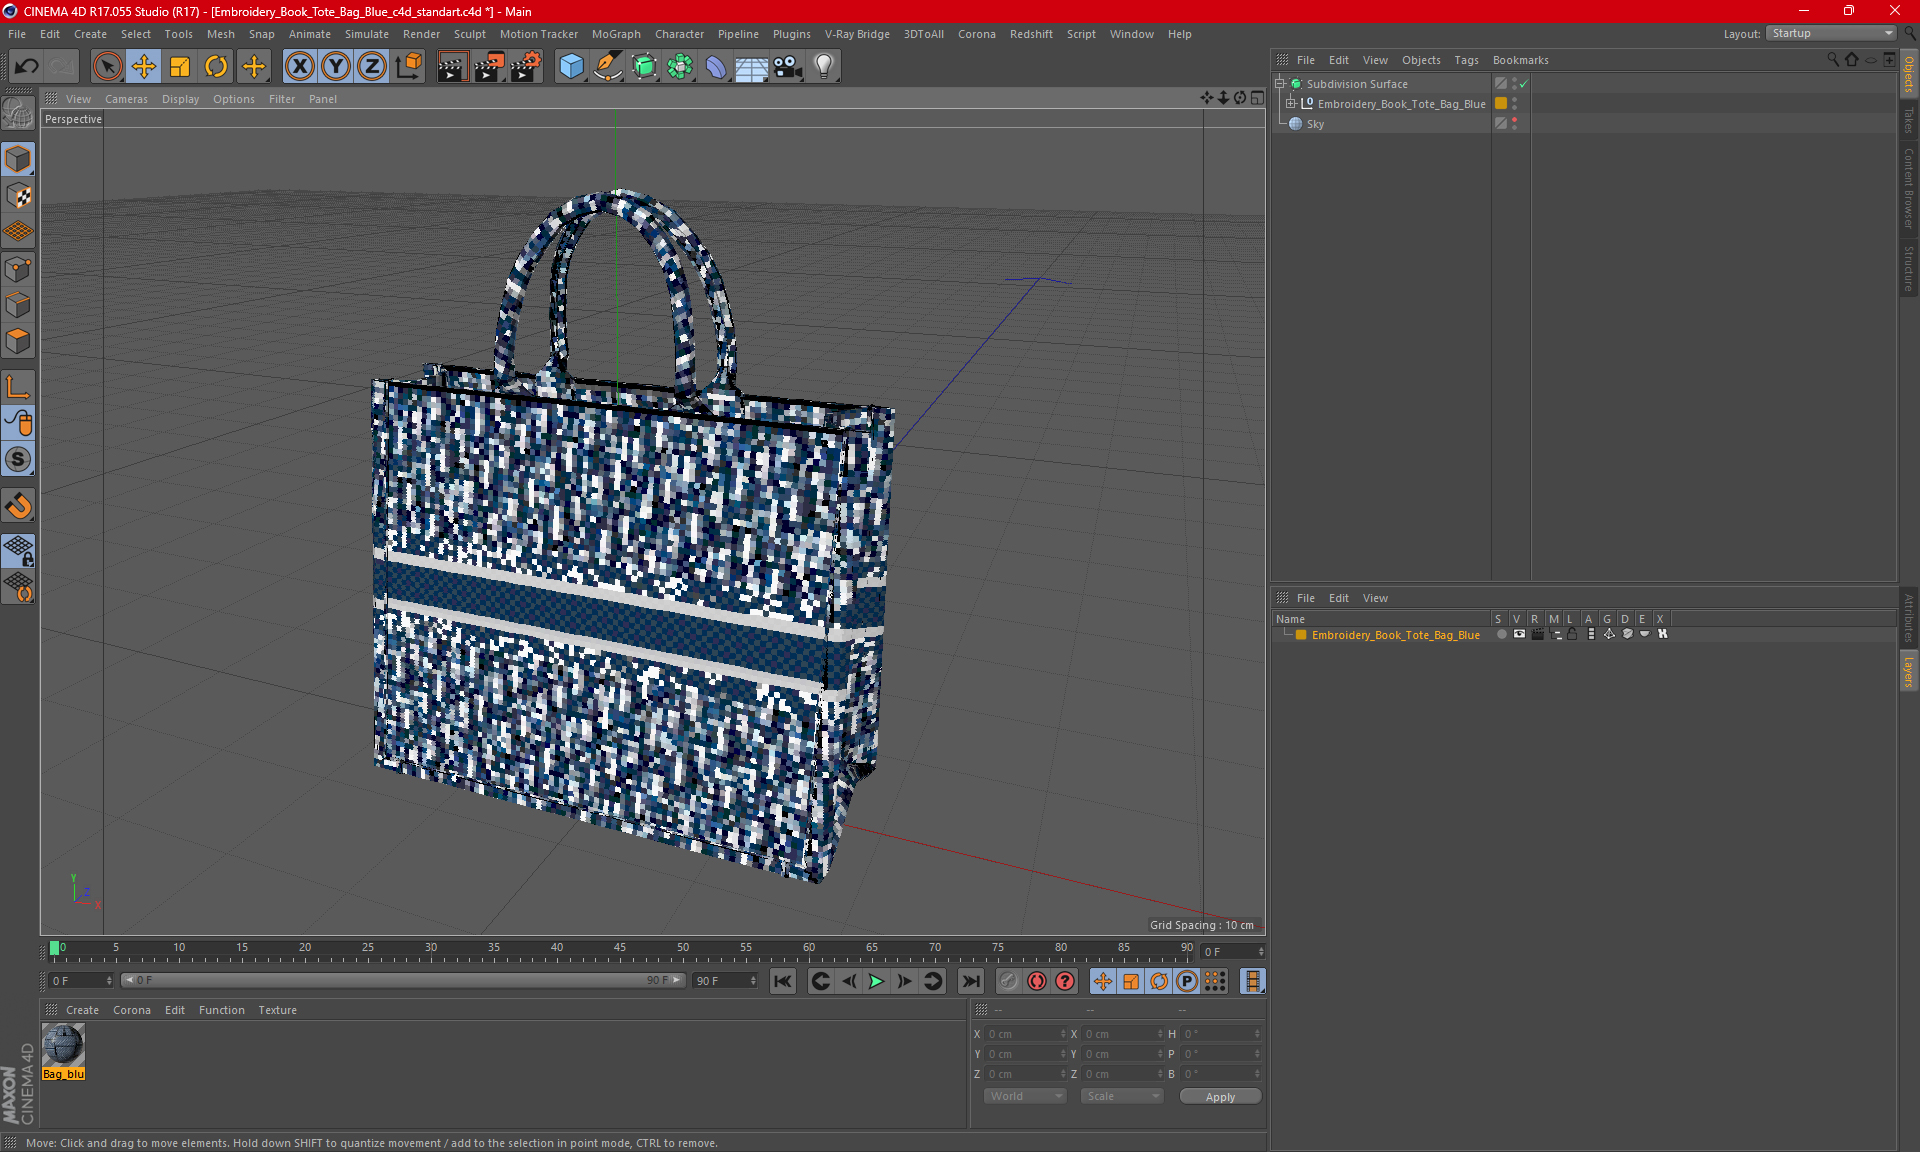Activate the Rotate tool in top toolbar
This screenshot has width=1920, height=1152.
[x=216, y=67]
